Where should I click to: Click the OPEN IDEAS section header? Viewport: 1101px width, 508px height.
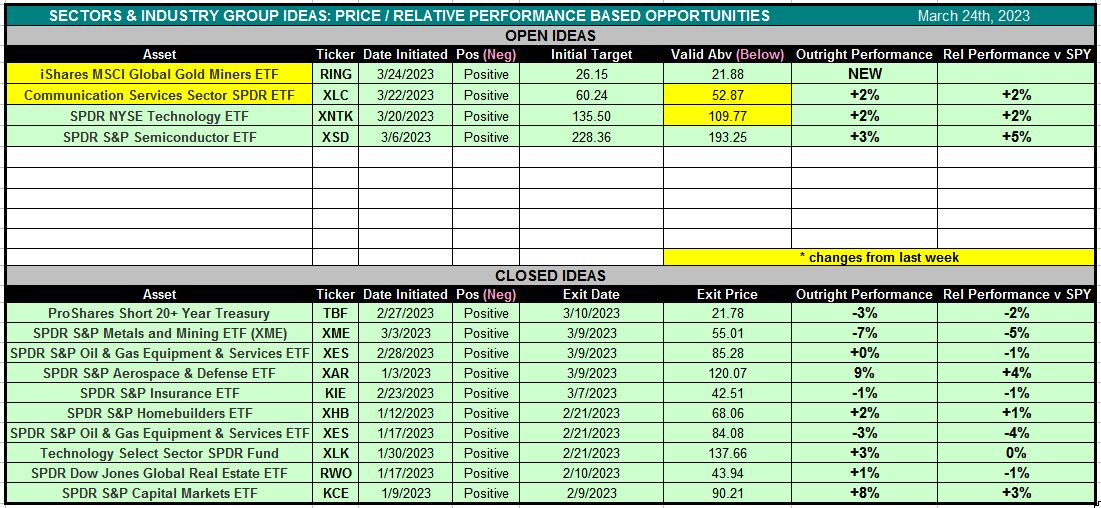click(x=550, y=35)
